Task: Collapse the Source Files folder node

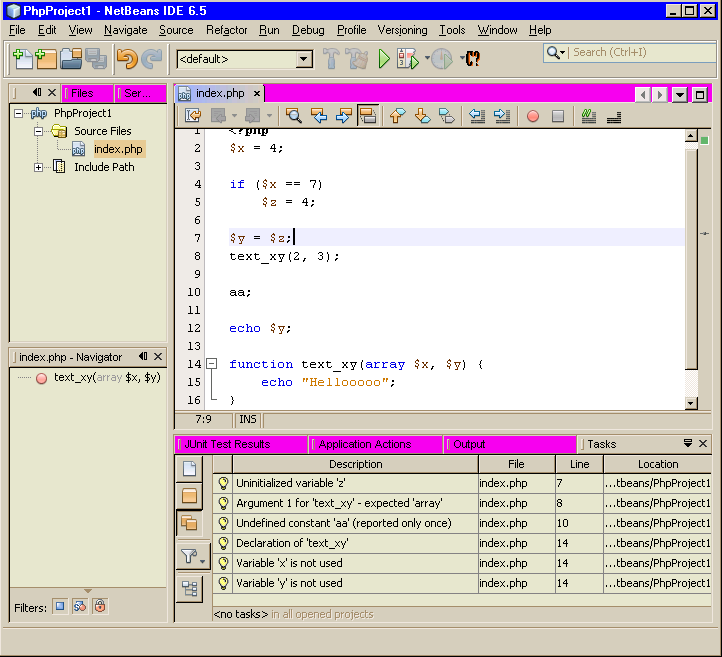Action: point(39,132)
